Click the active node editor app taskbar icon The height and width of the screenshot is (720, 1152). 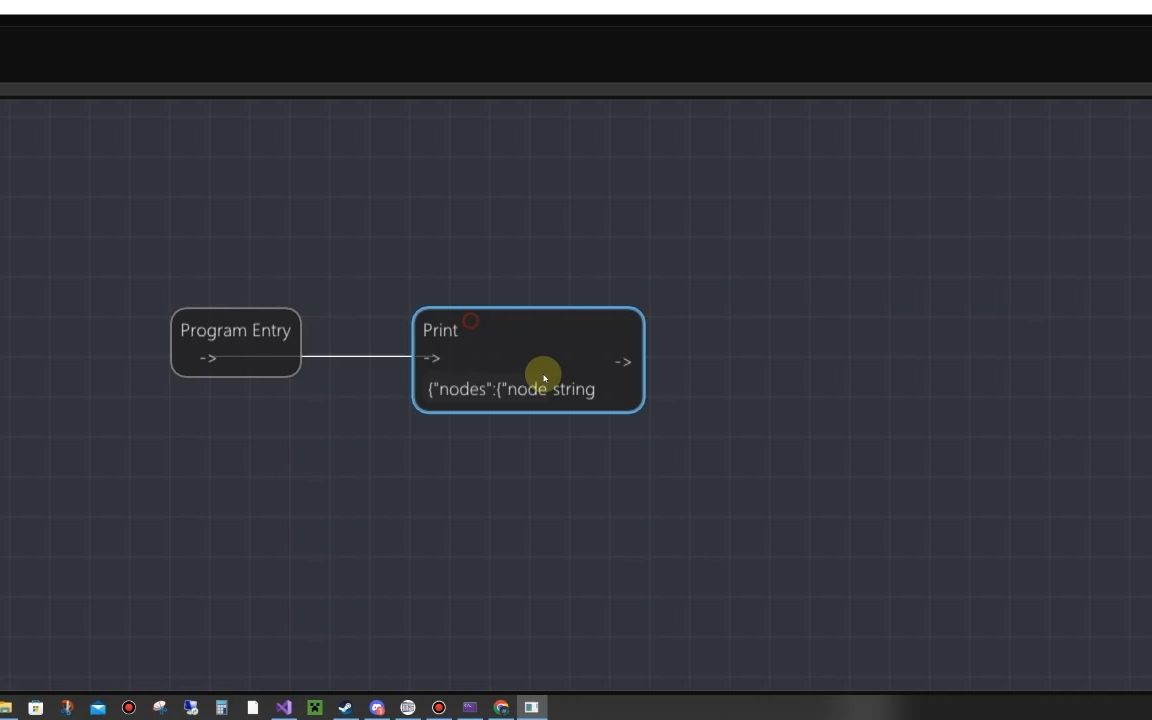[532, 708]
